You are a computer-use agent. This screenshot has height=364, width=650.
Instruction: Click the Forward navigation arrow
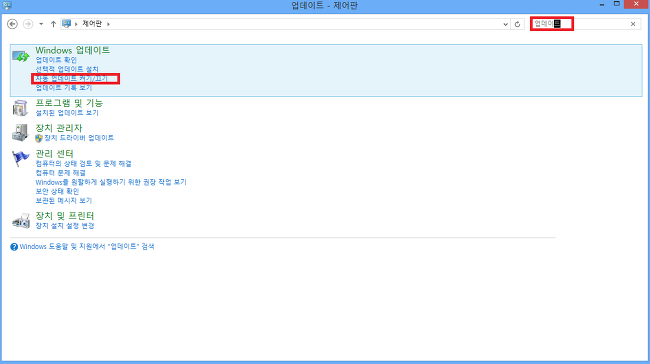(x=28, y=24)
